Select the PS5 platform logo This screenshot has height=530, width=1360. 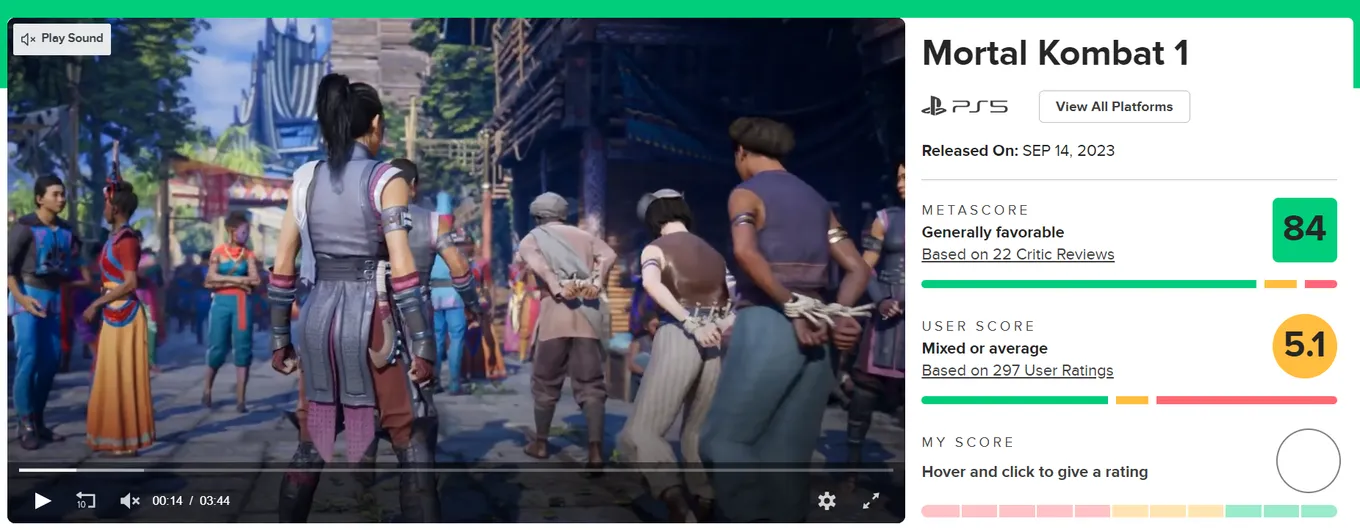(x=965, y=106)
